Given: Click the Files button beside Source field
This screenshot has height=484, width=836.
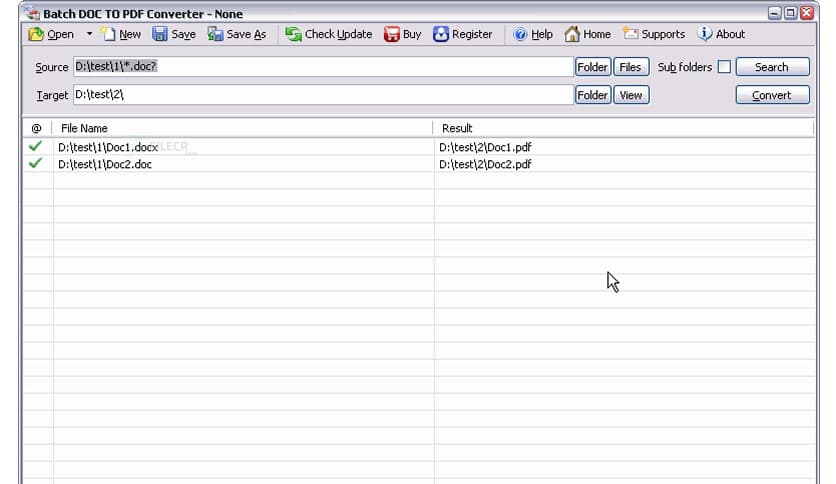Looking at the screenshot, I should click(631, 67).
